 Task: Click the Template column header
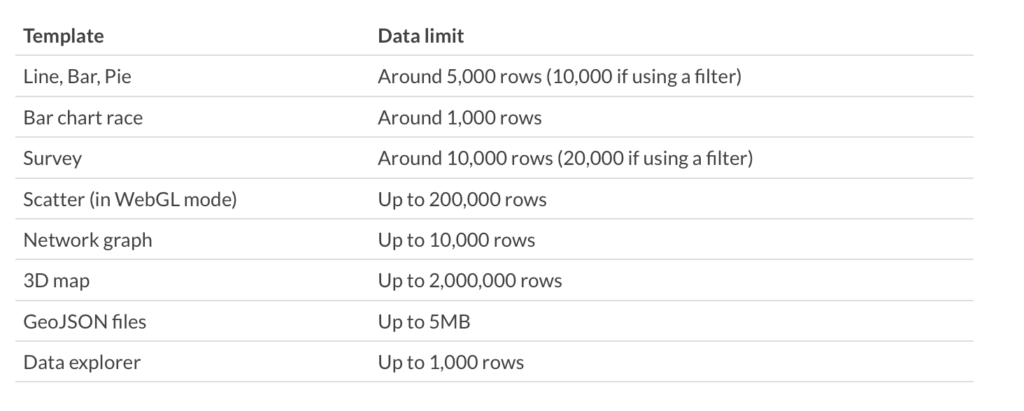63,36
